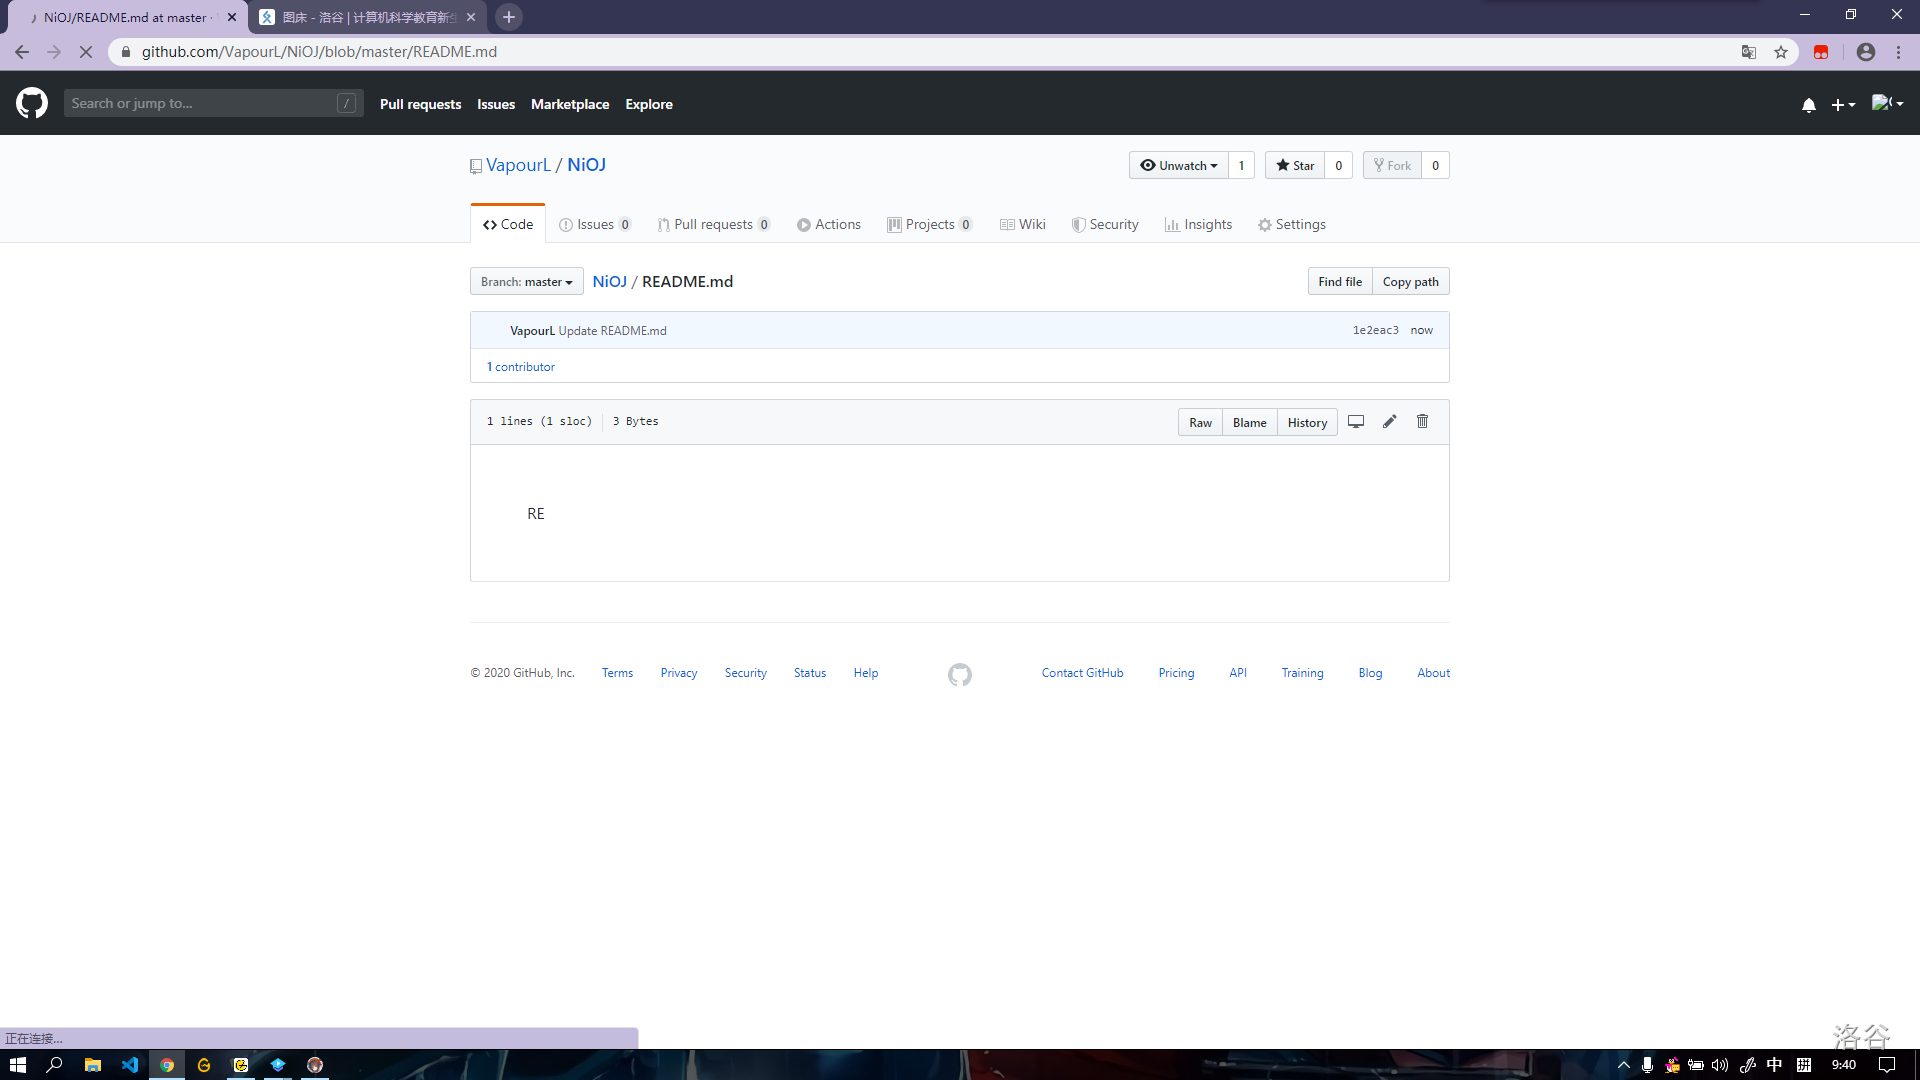
Task: Click Find file button
Action: (1340, 282)
